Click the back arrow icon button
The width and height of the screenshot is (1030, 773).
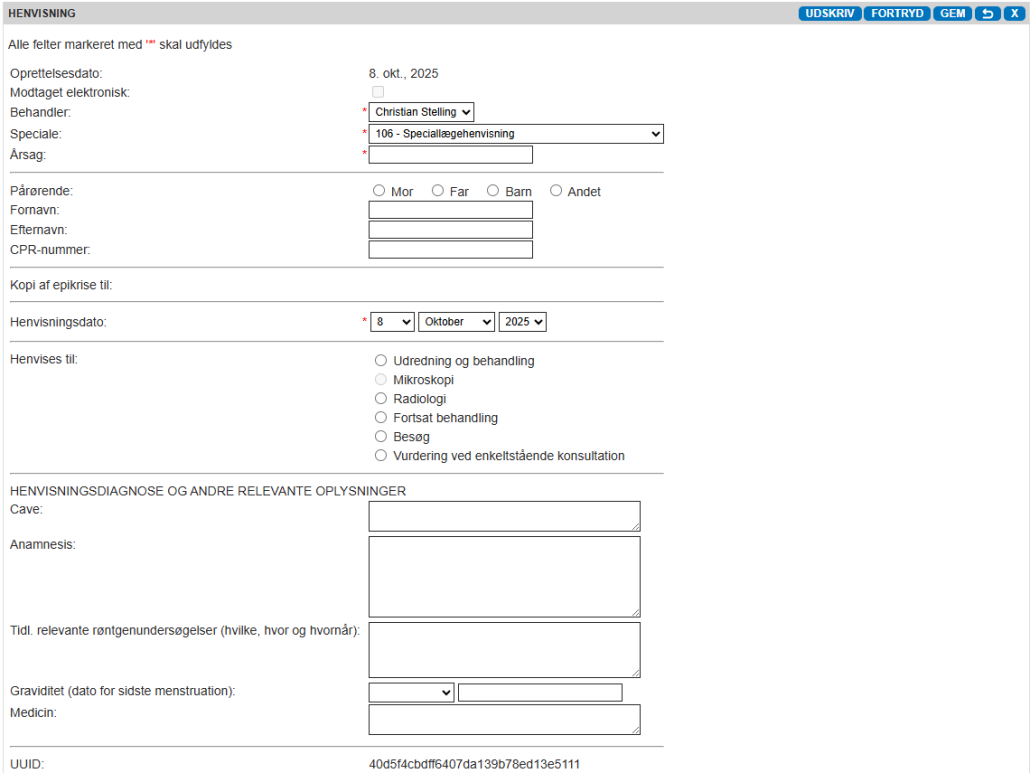tap(987, 14)
